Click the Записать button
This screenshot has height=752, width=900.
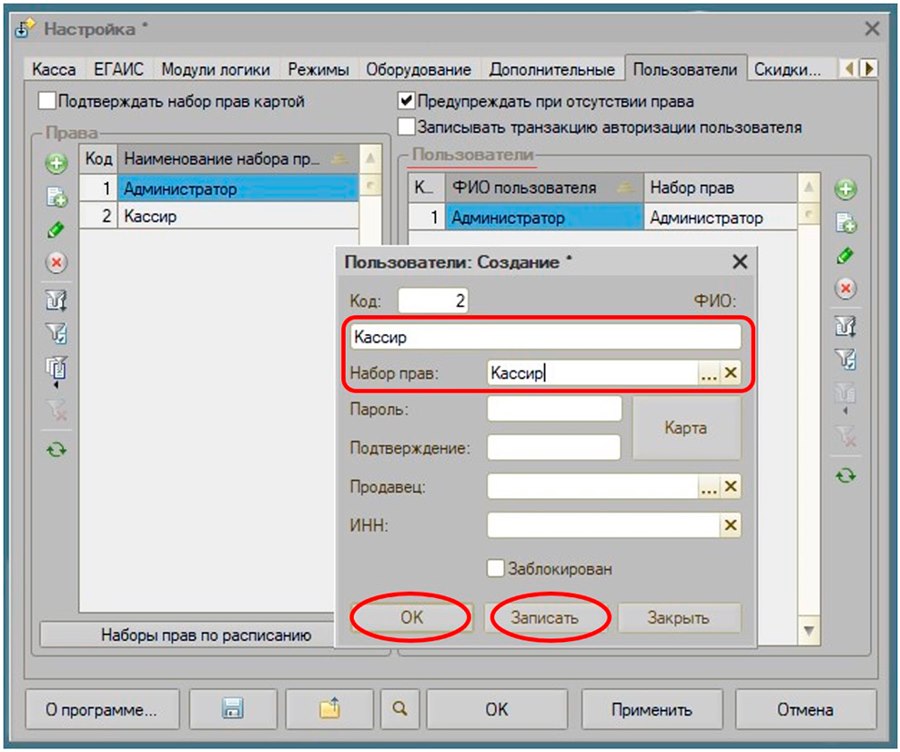(x=545, y=618)
